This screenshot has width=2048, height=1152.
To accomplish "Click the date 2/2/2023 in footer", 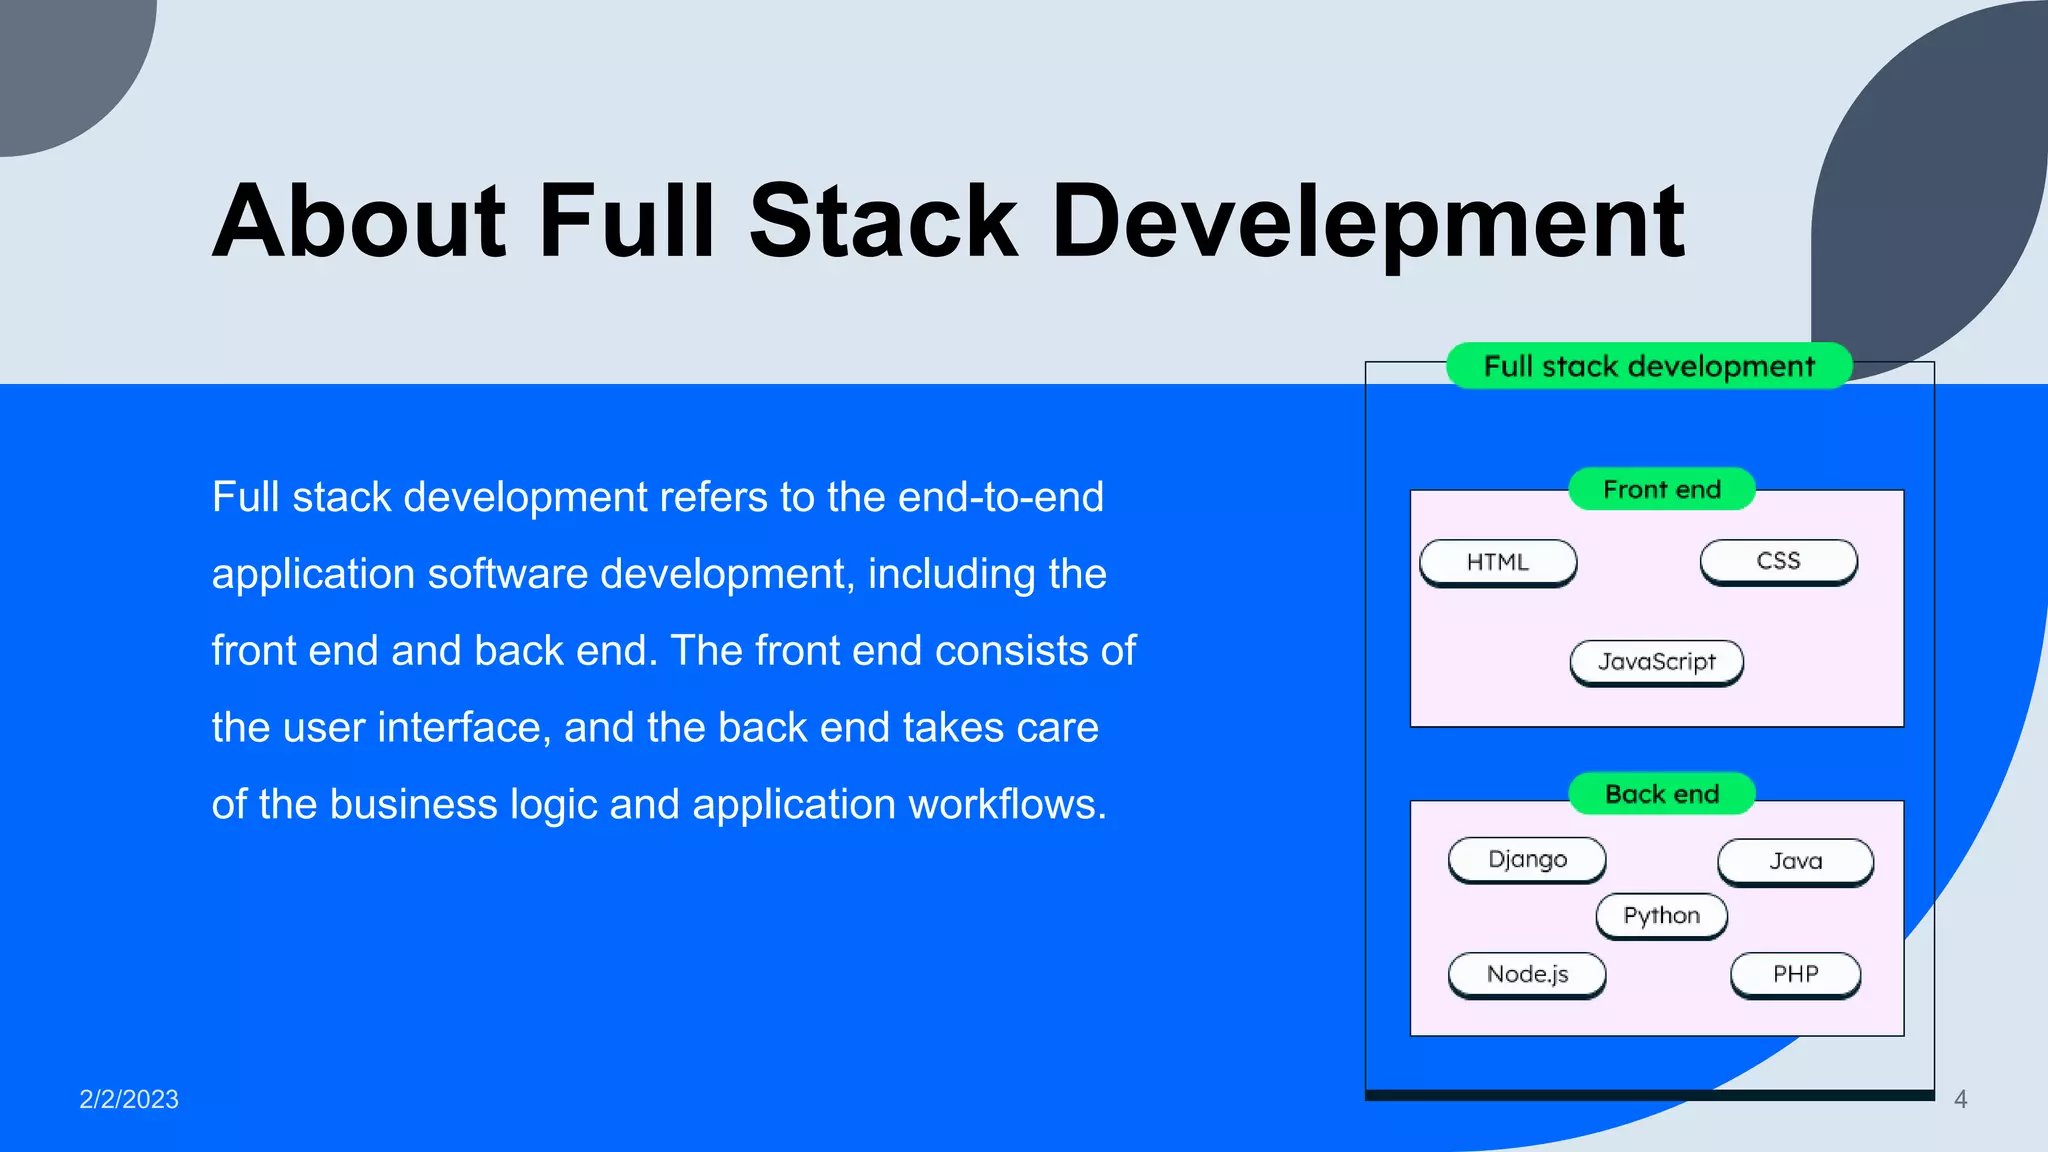I will tap(129, 1099).
